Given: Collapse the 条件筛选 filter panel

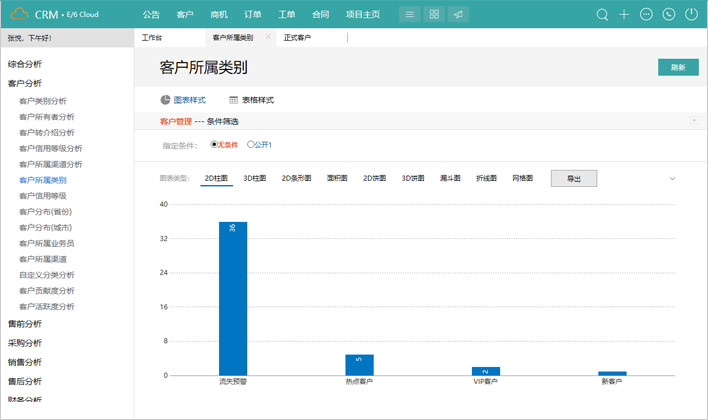Looking at the screenshot, I should point(694,121).
